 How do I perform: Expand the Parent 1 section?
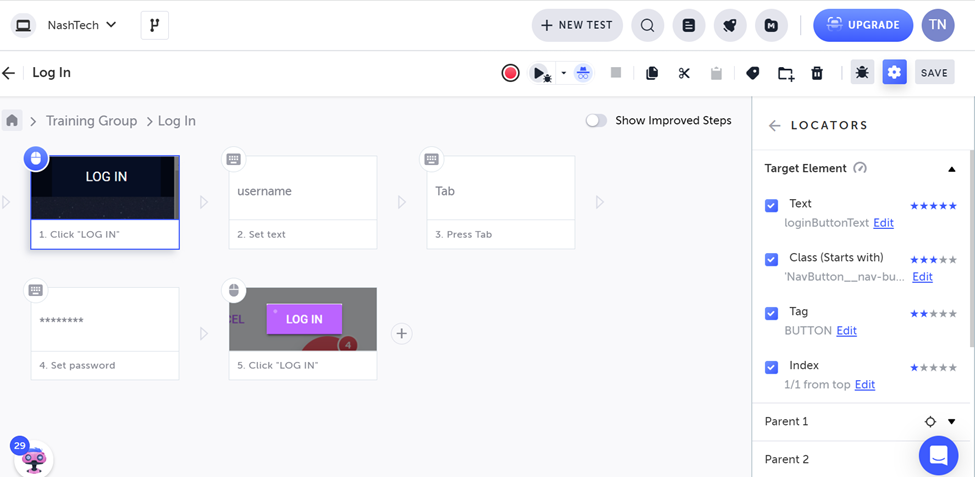point(951,422)
